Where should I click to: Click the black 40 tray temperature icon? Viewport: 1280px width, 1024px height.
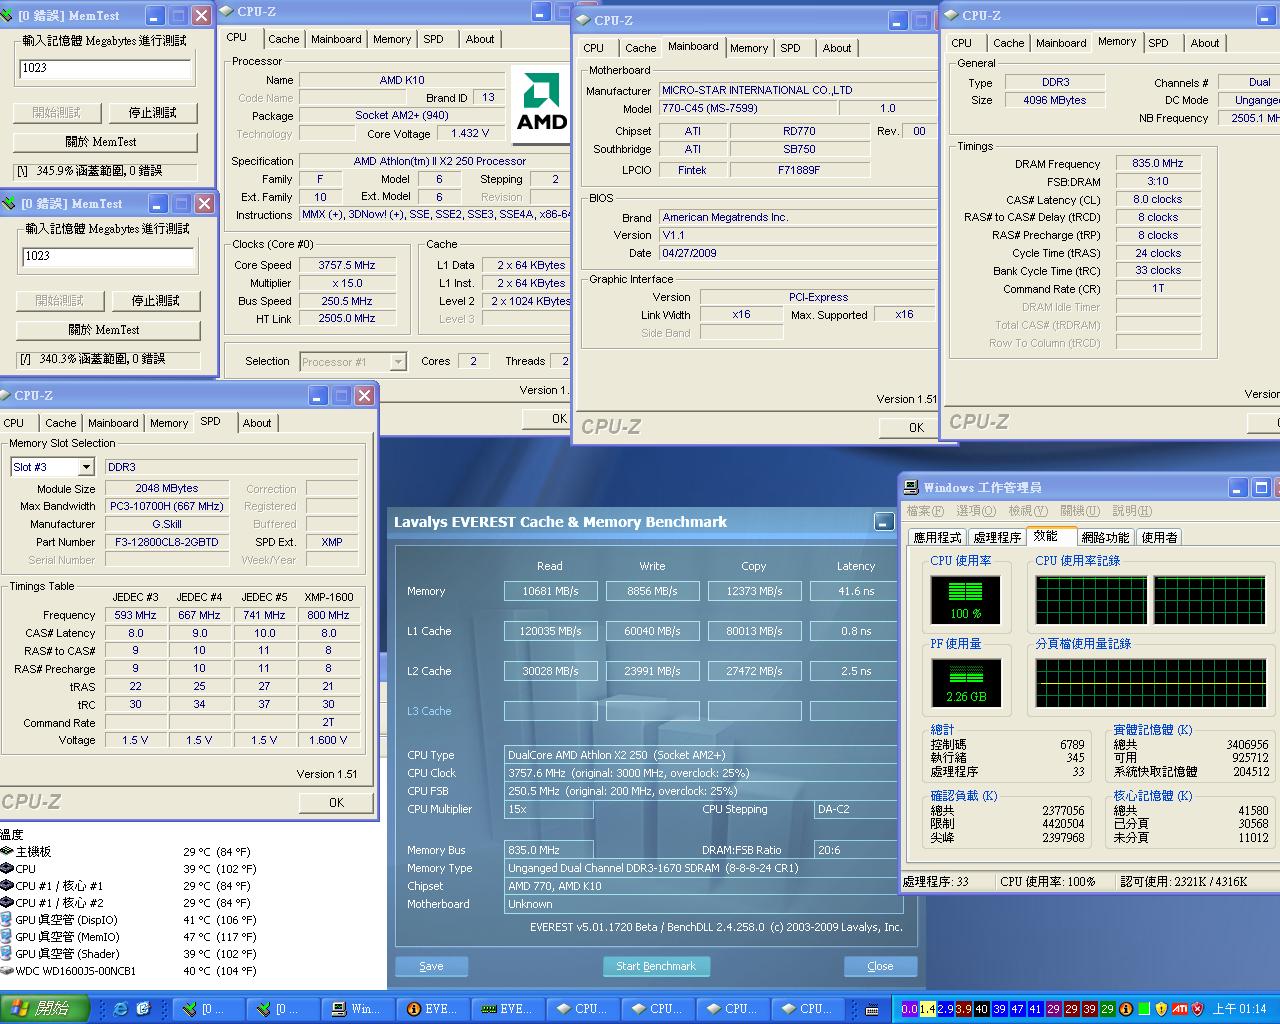coord(981,1009)
